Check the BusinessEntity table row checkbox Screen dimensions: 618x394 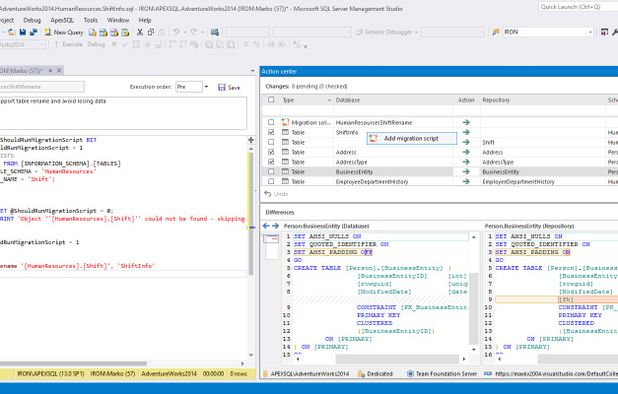click(x=271, y=172)
